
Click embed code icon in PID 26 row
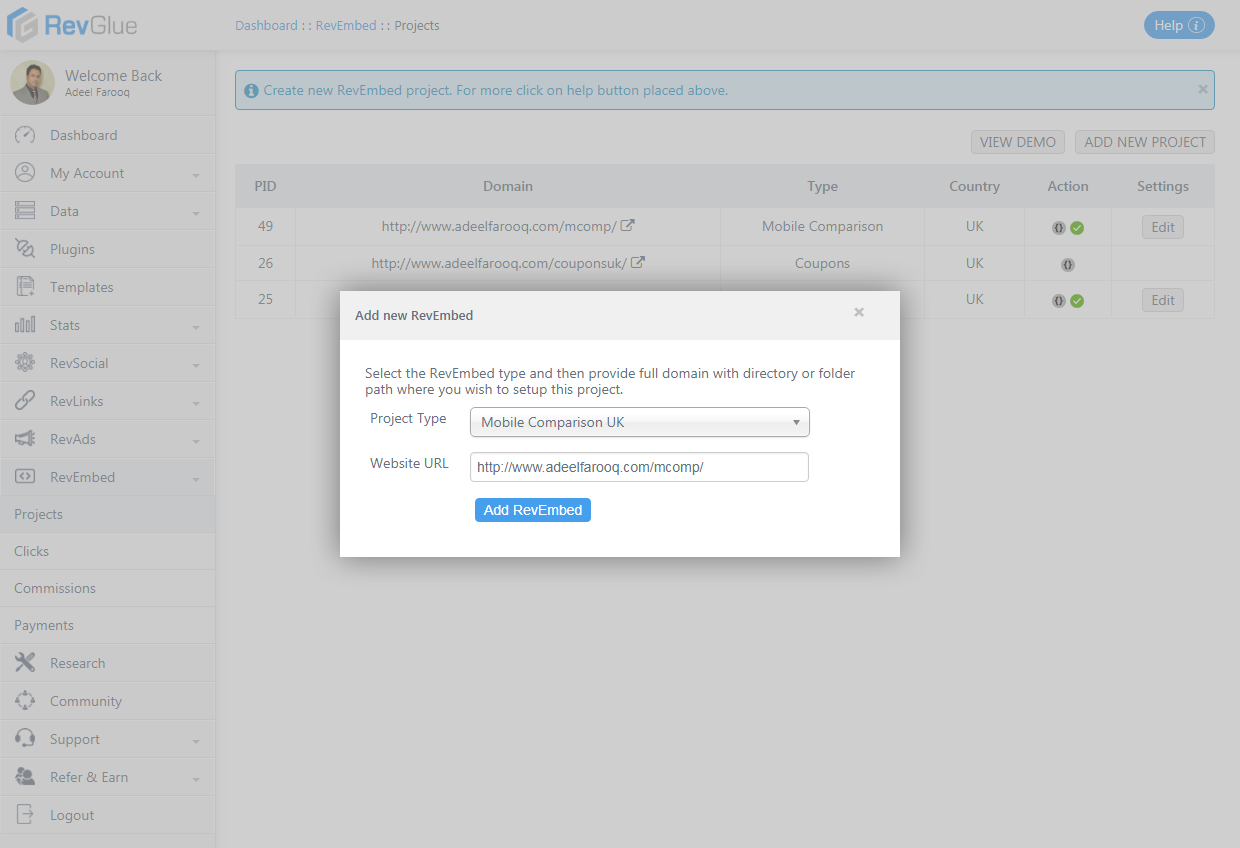[1068, 265]
